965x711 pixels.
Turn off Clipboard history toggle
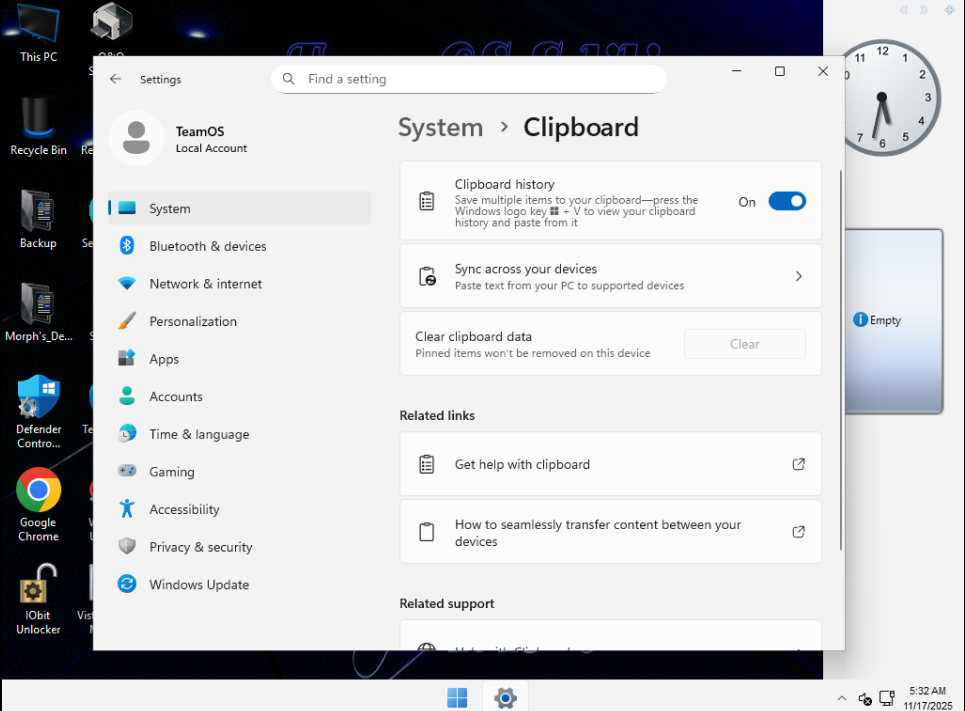(x=786, y=202)
